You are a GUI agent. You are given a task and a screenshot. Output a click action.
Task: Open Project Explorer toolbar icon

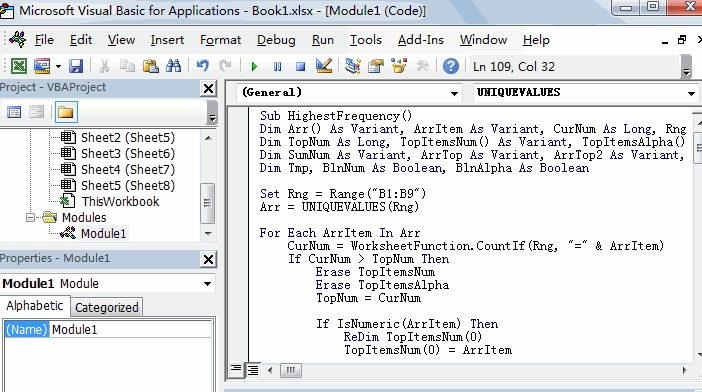353,66
